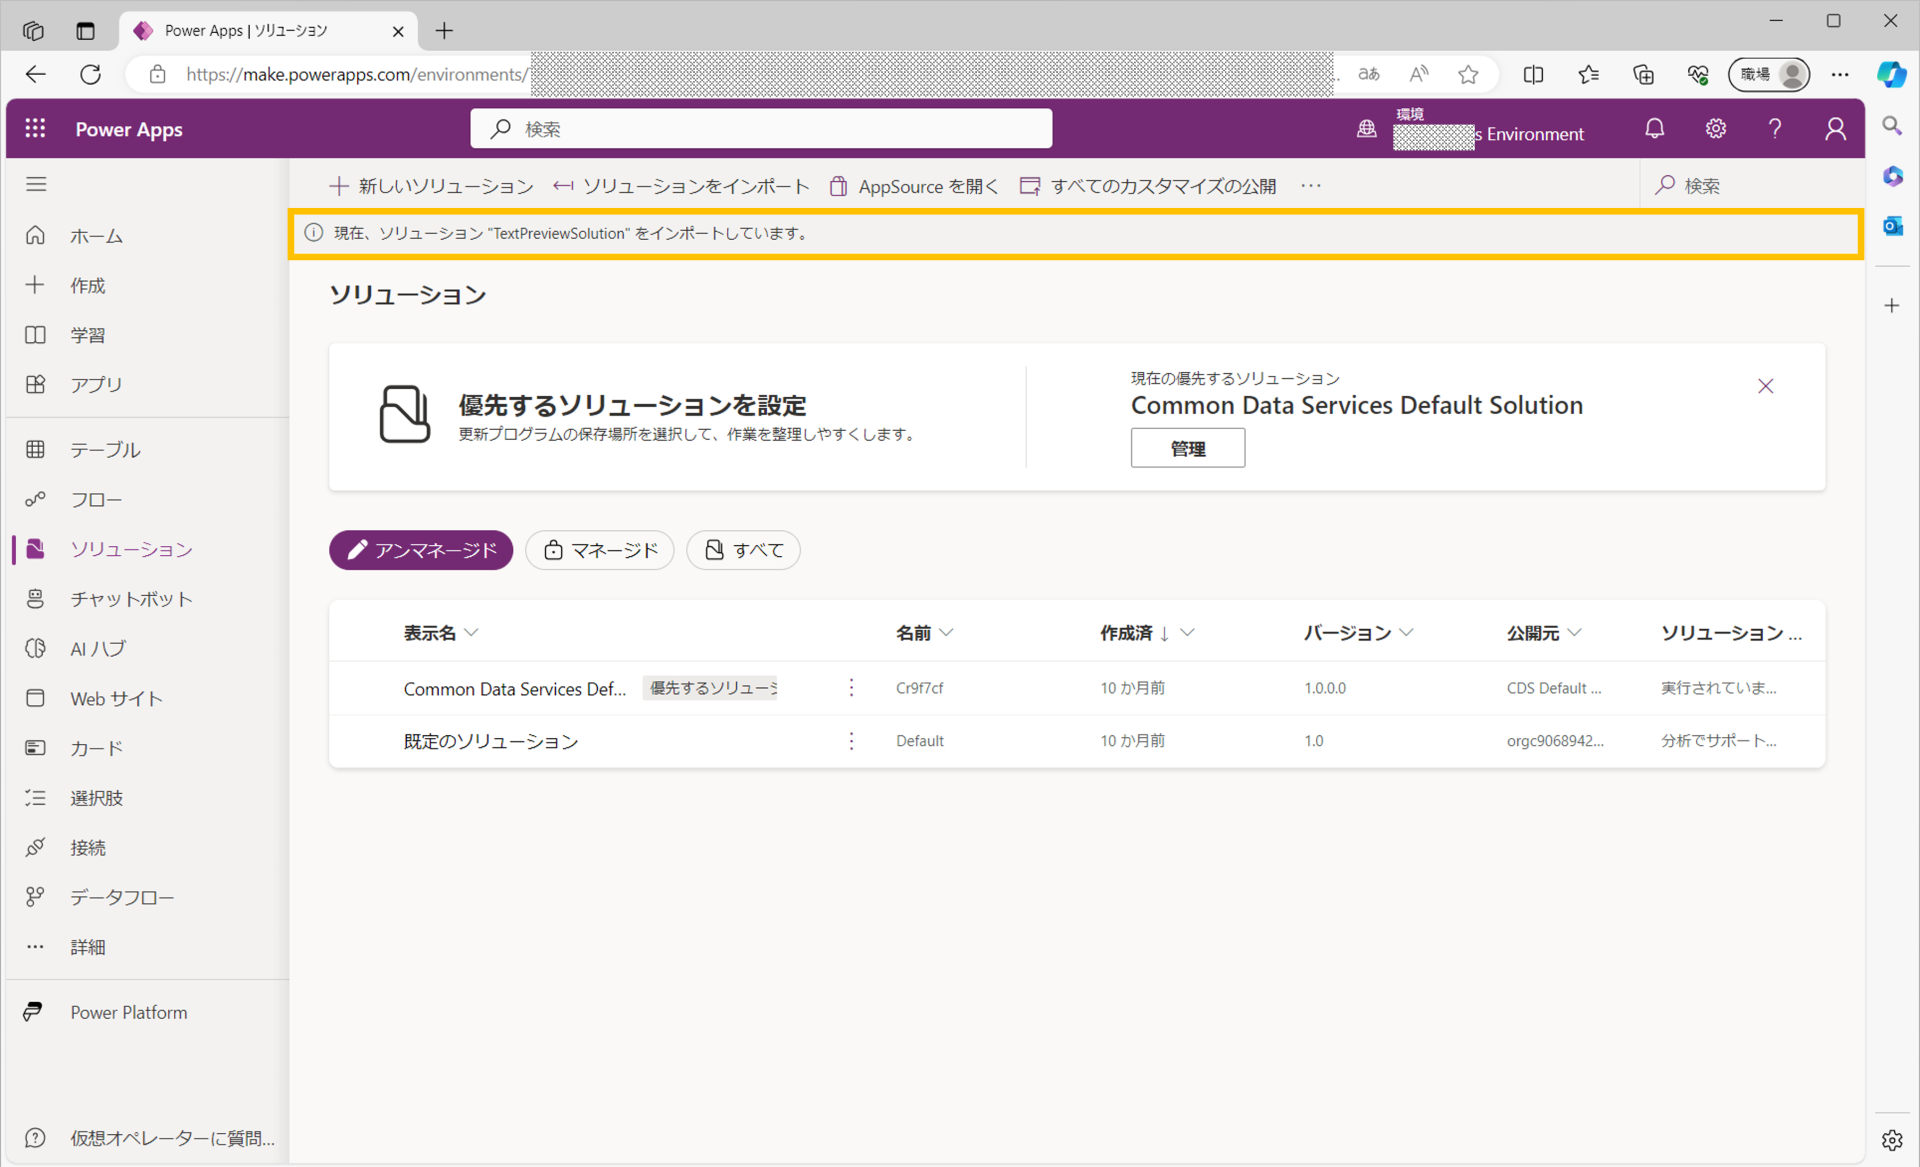The image size is (1920, 1167).
Task: Click the 管理 button
Action: pos(1187,448)
